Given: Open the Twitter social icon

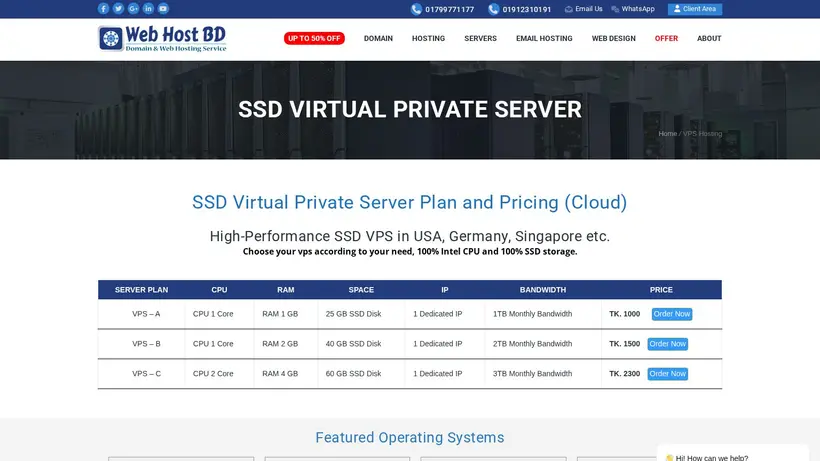Looking at the screenshot, I should 118,8.
